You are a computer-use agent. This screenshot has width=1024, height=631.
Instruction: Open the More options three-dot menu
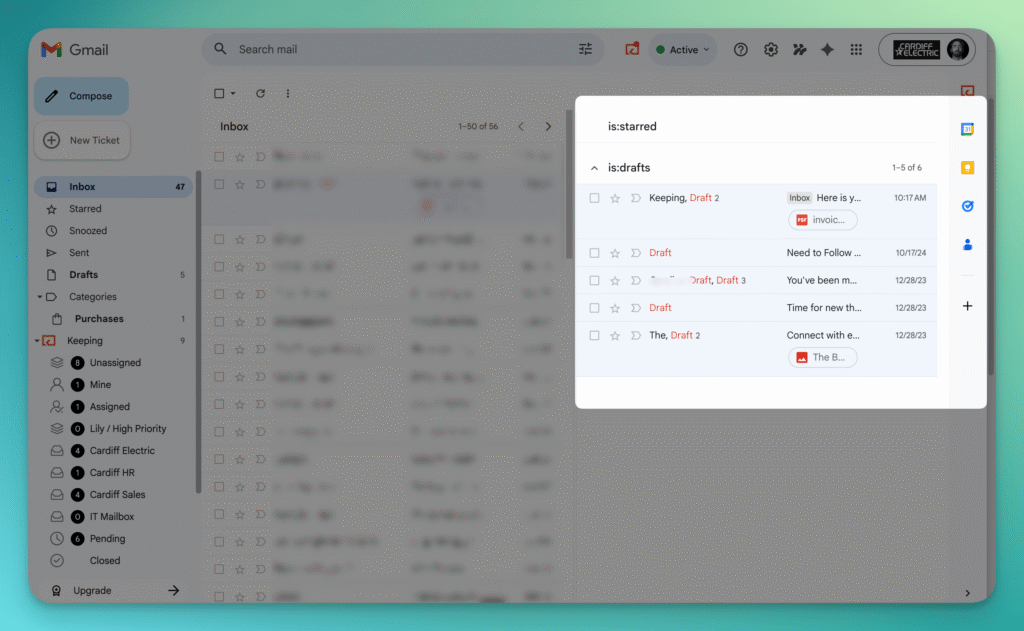point(287,93)
